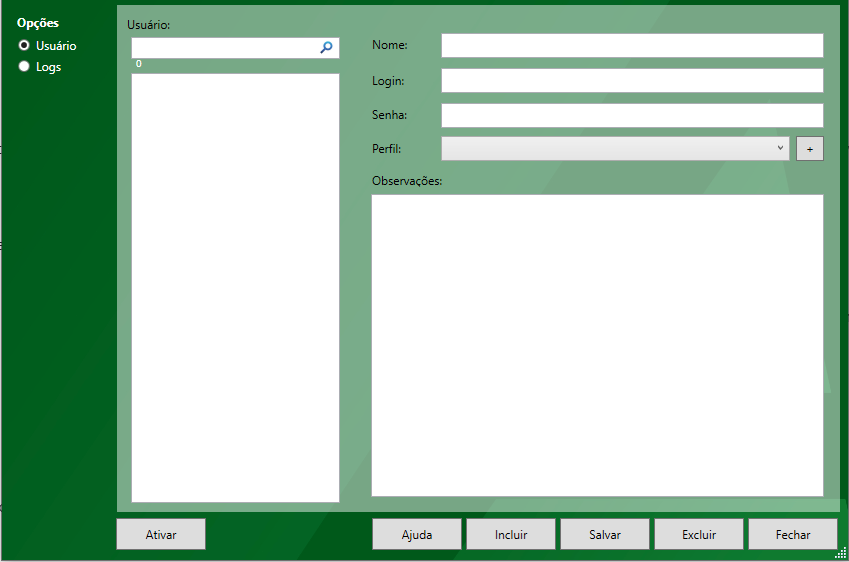Select the Usuário radio option
Viewport: 849px width, 562px height.
point(24,45)
